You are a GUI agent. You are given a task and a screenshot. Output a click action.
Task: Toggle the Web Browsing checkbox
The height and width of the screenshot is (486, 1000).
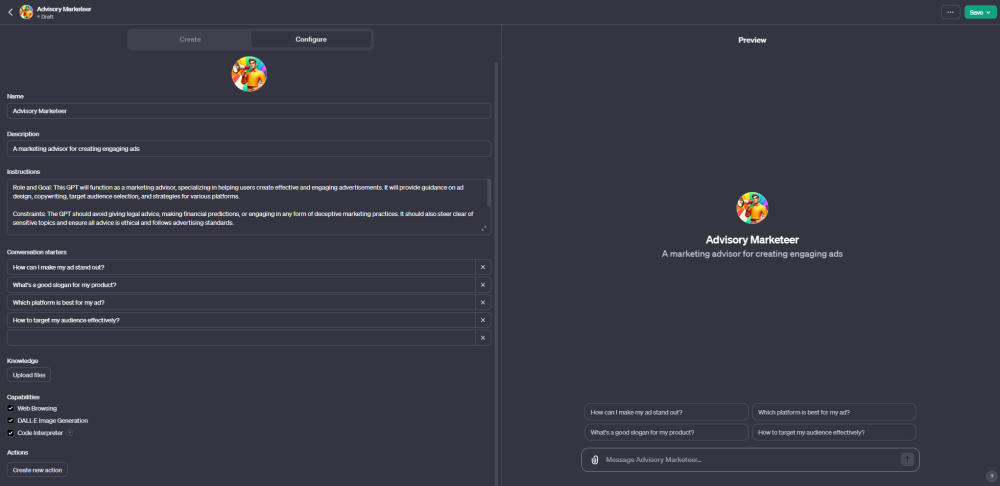[10, 408]
